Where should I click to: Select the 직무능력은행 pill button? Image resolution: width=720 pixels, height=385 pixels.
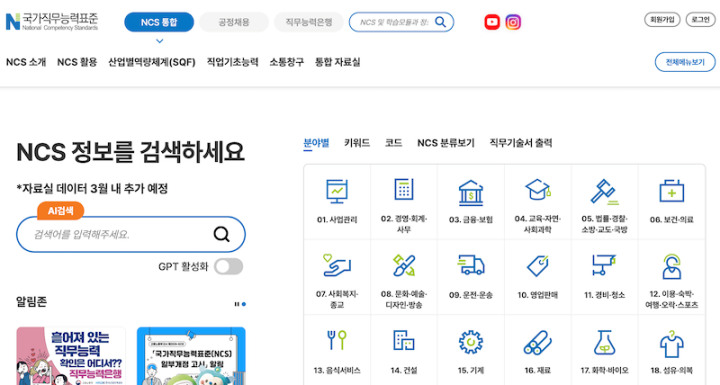coord(309,22)
